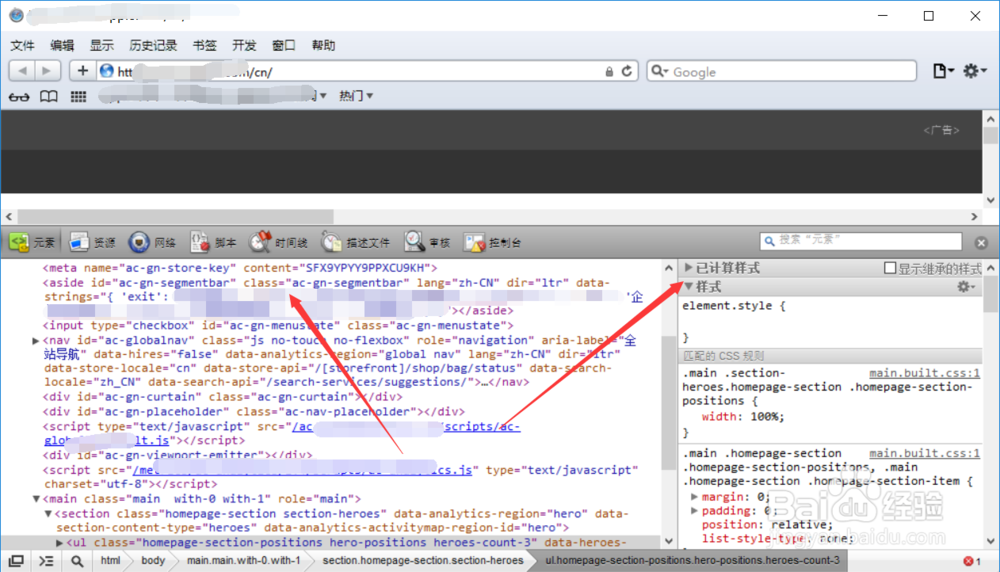Click the page's horizontal scrollbar thumb
The image size is (1000, 572).
point(175,217)
